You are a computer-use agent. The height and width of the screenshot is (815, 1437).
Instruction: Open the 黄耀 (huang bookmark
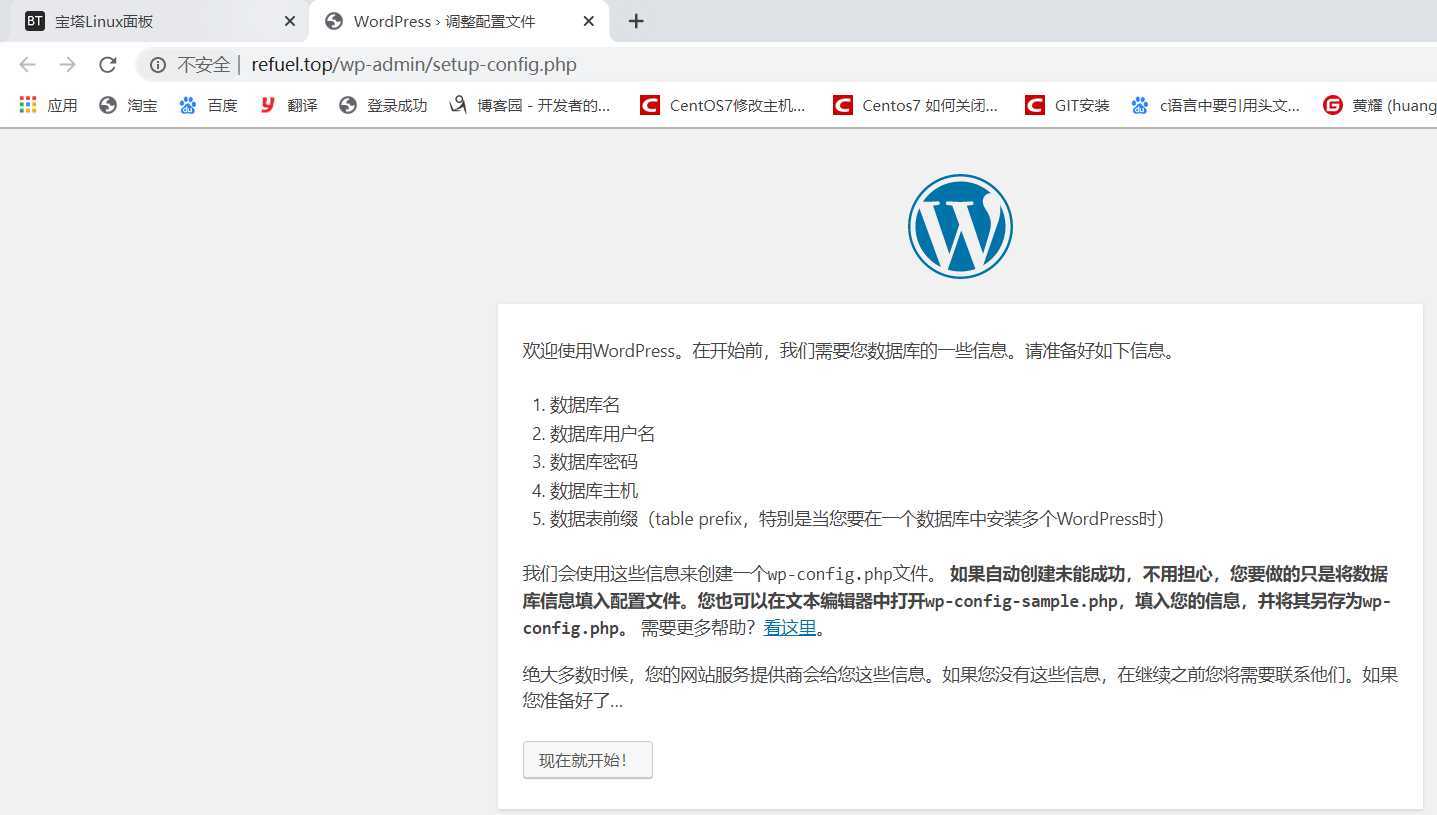click(x=1380, y=105)
